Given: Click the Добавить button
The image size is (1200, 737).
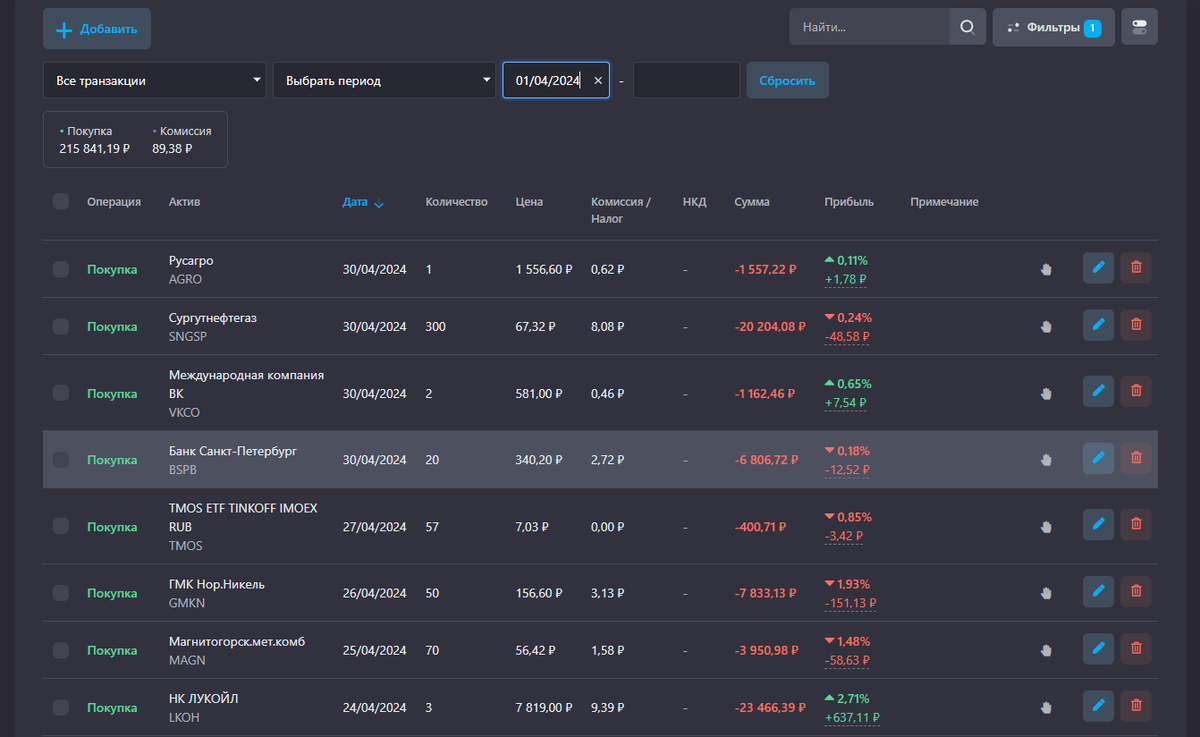Looking at the screenshot, I should tap(97, 29).
